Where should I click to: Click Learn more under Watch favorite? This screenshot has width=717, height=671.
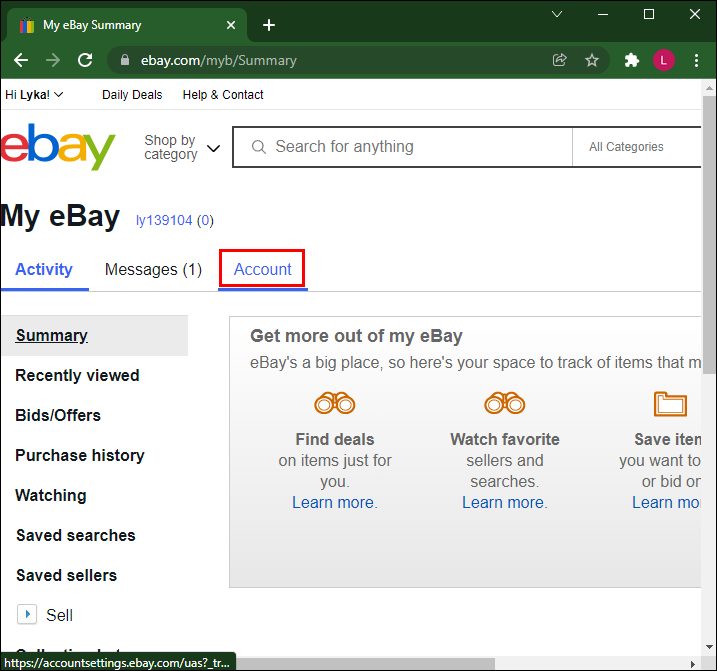(505, 502)
